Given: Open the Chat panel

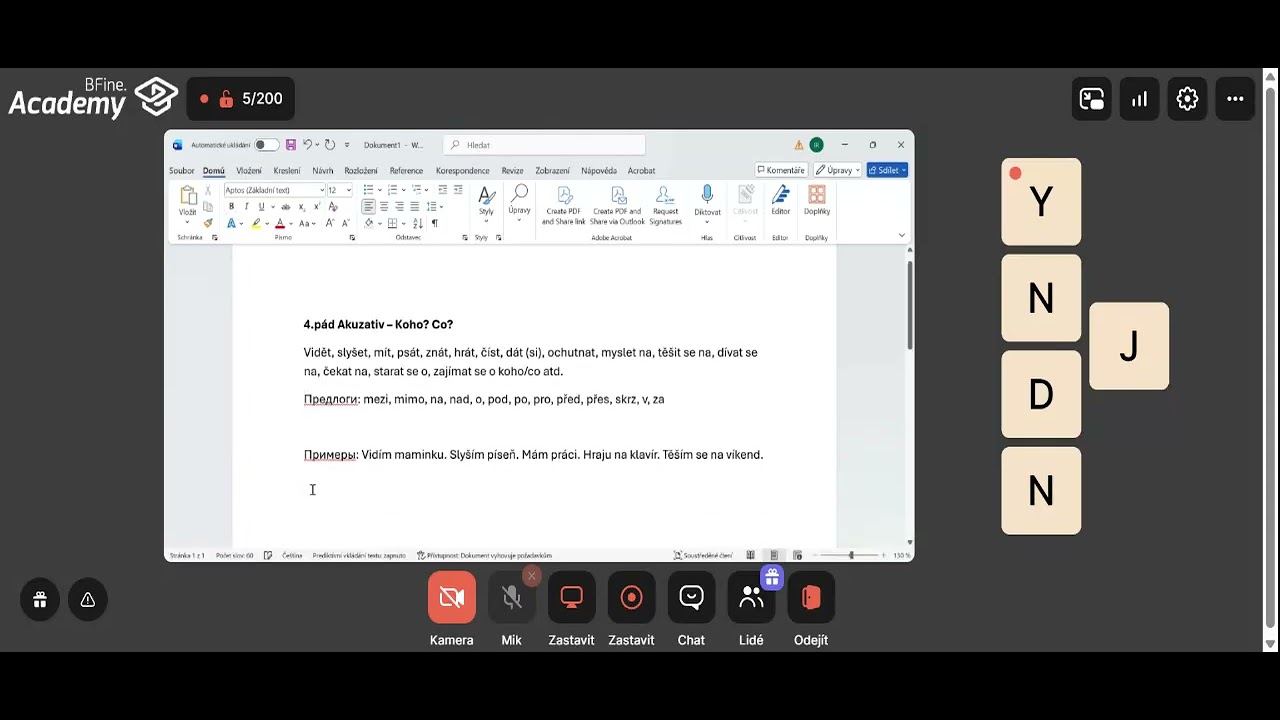Looking at the screenshot, I should (692, 597).
